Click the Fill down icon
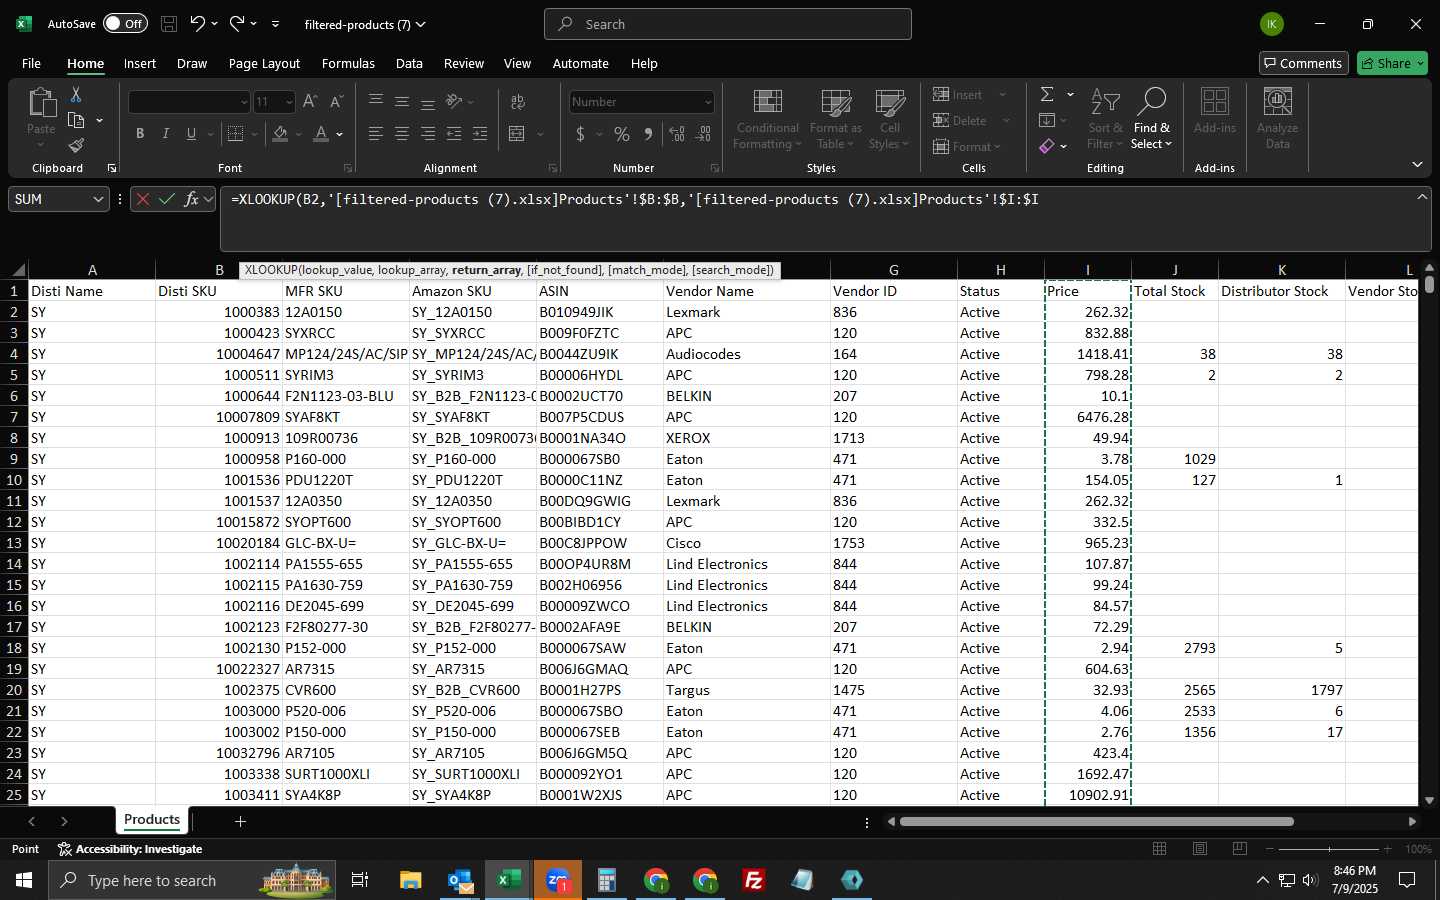The image size is (1440, 900). 1047,120
